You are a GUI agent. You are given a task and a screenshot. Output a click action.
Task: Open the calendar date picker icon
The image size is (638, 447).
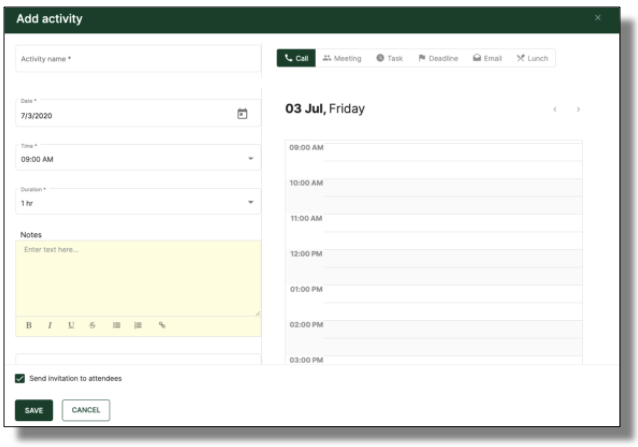pyautogui.click(x=242, y=114)
